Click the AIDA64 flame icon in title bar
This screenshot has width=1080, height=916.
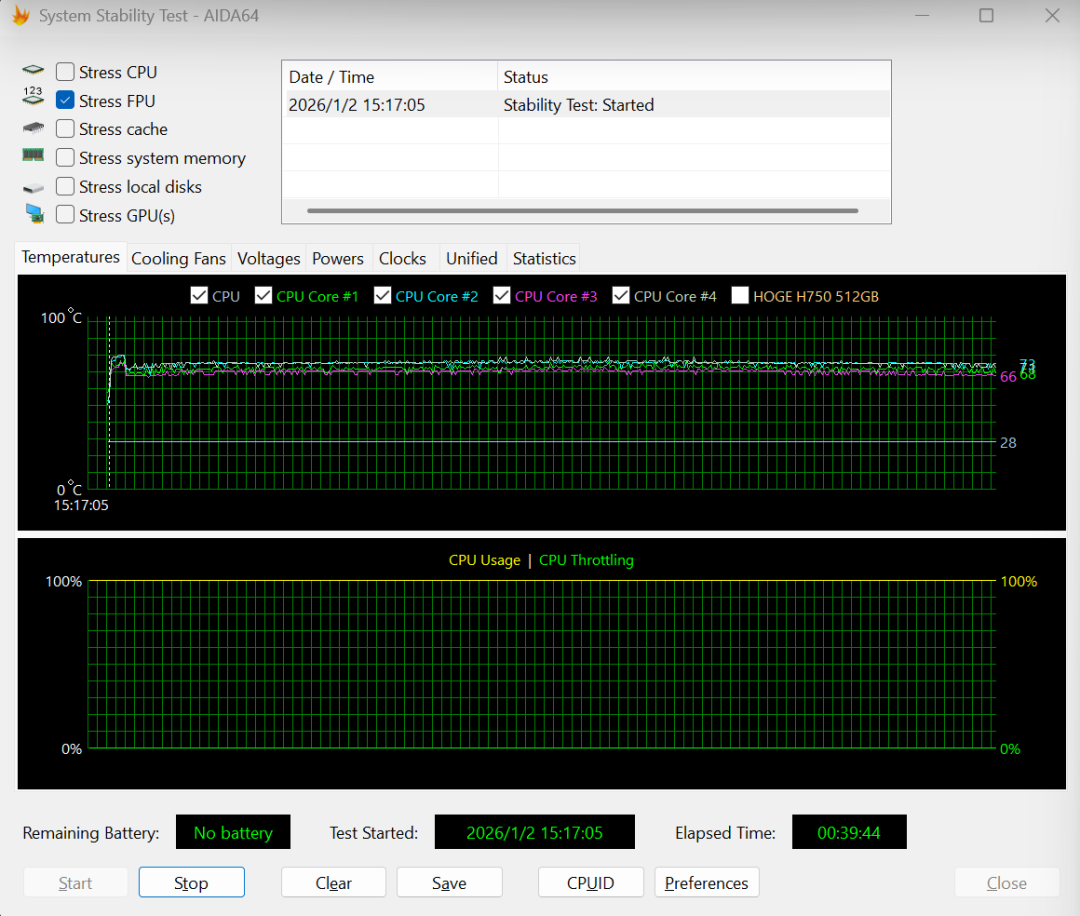click(x=20, y=16)
